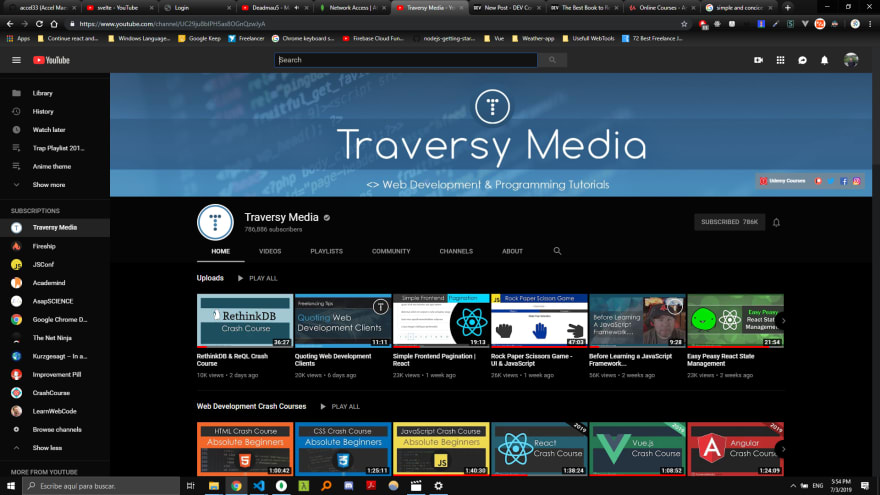Open Google Keep bookmark
The image size is (880, 495).
[199, 39]
